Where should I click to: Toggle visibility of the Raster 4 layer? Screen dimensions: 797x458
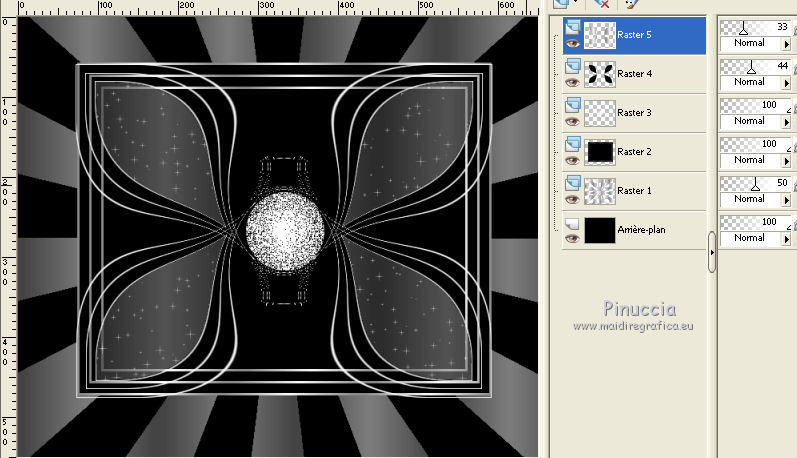pos(572,83)
